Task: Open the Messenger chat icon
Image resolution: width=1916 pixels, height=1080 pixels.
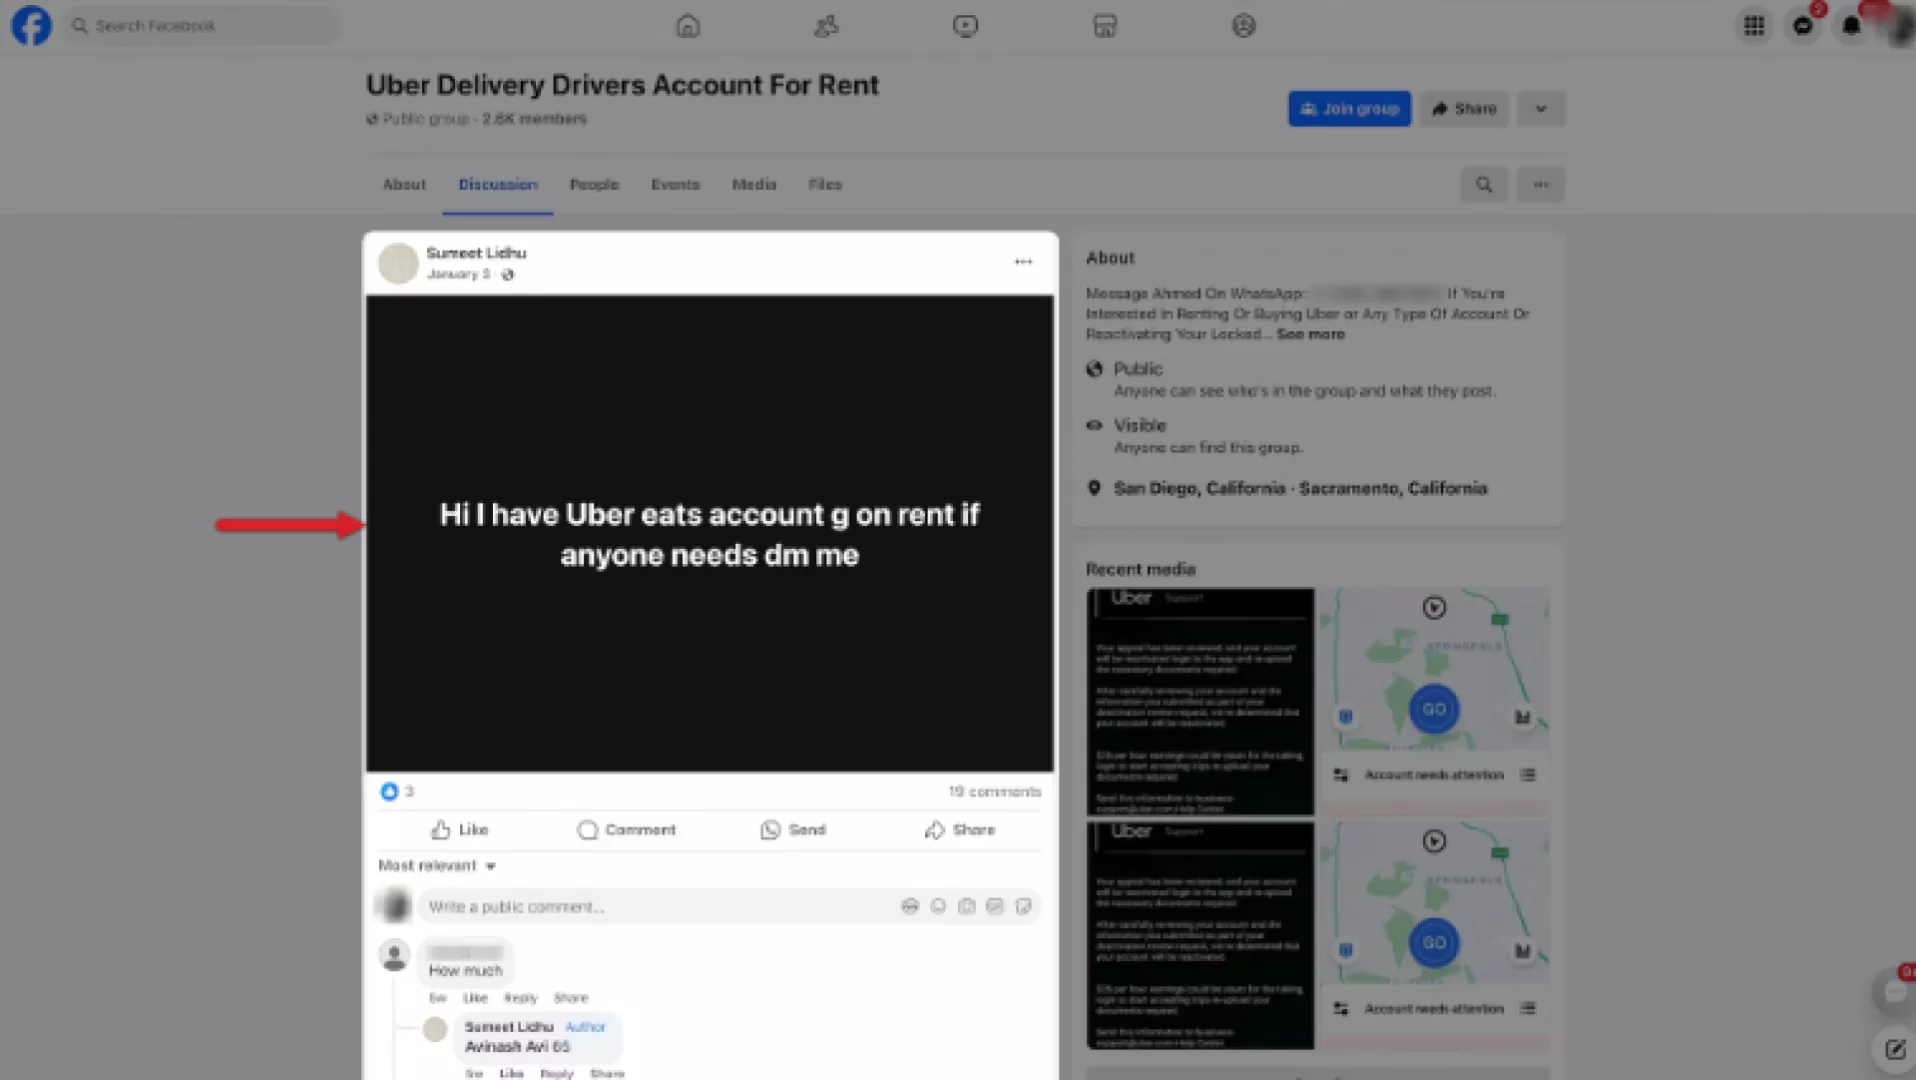Action: (1803, 26)
